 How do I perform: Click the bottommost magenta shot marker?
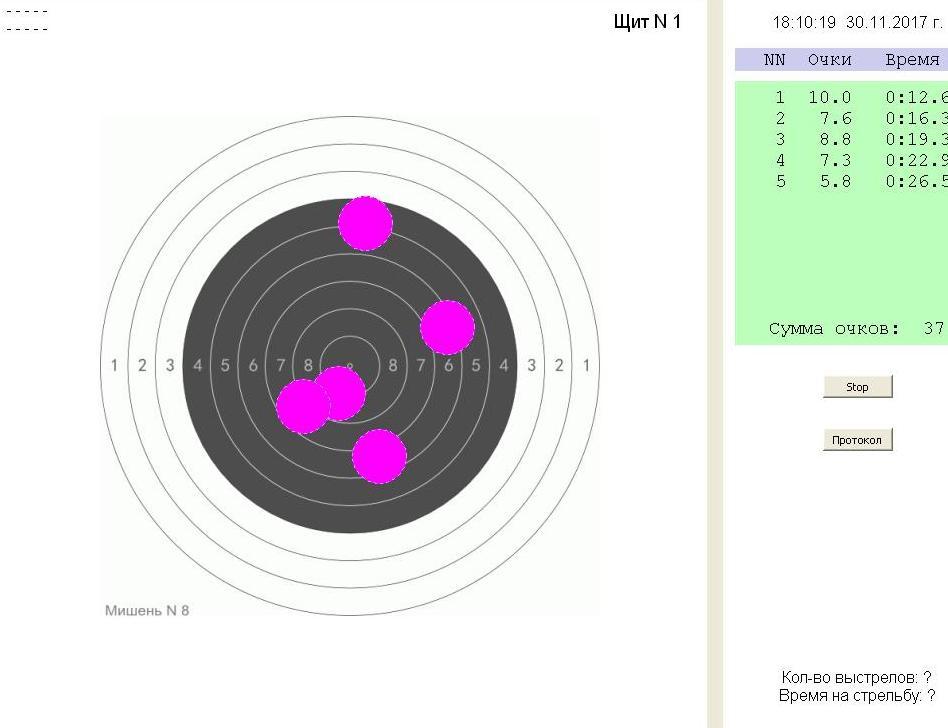(x=379, y=456)
